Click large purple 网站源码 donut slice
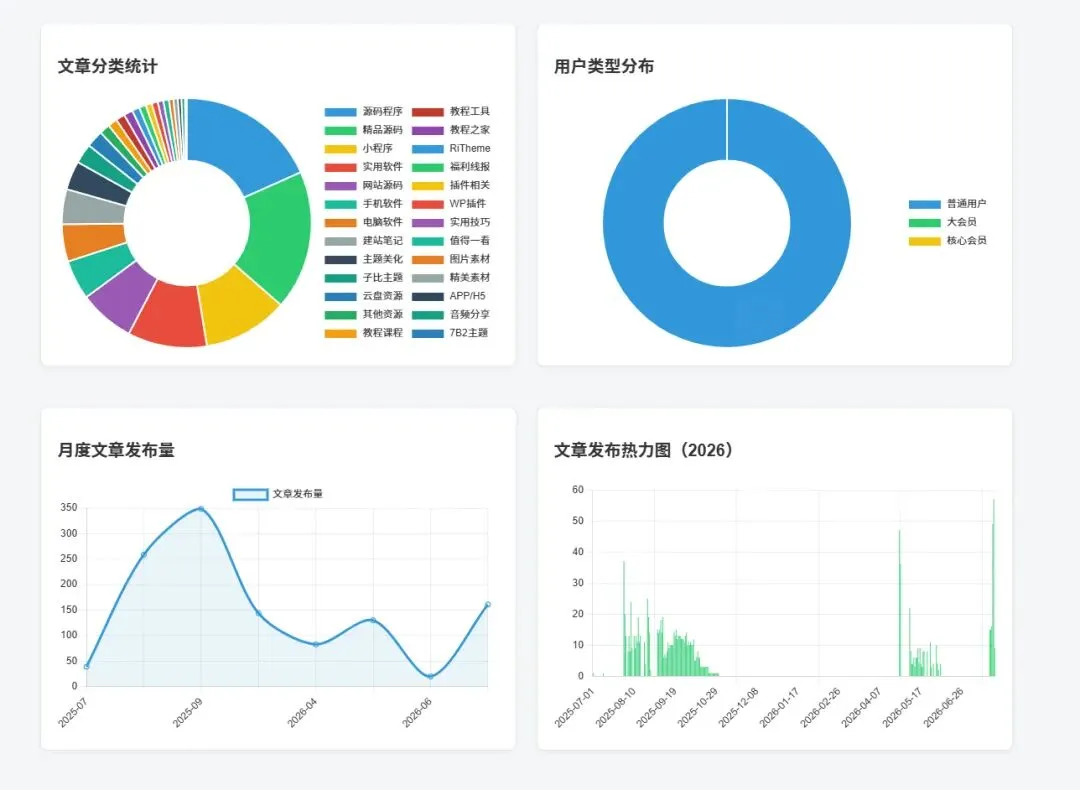Viewport: 1080px width, 790px height. (123, 296)
